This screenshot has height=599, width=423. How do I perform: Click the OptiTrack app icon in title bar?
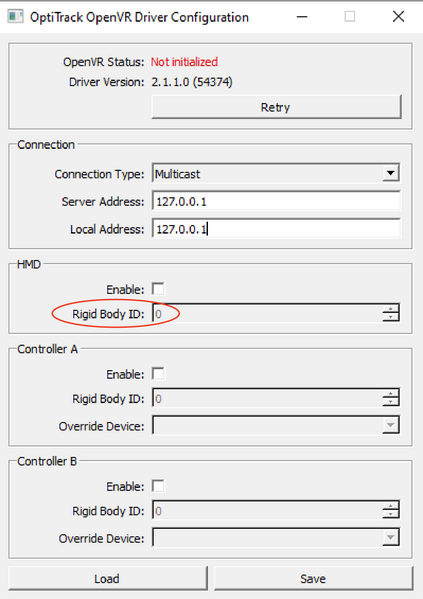[x=15, y=17]
